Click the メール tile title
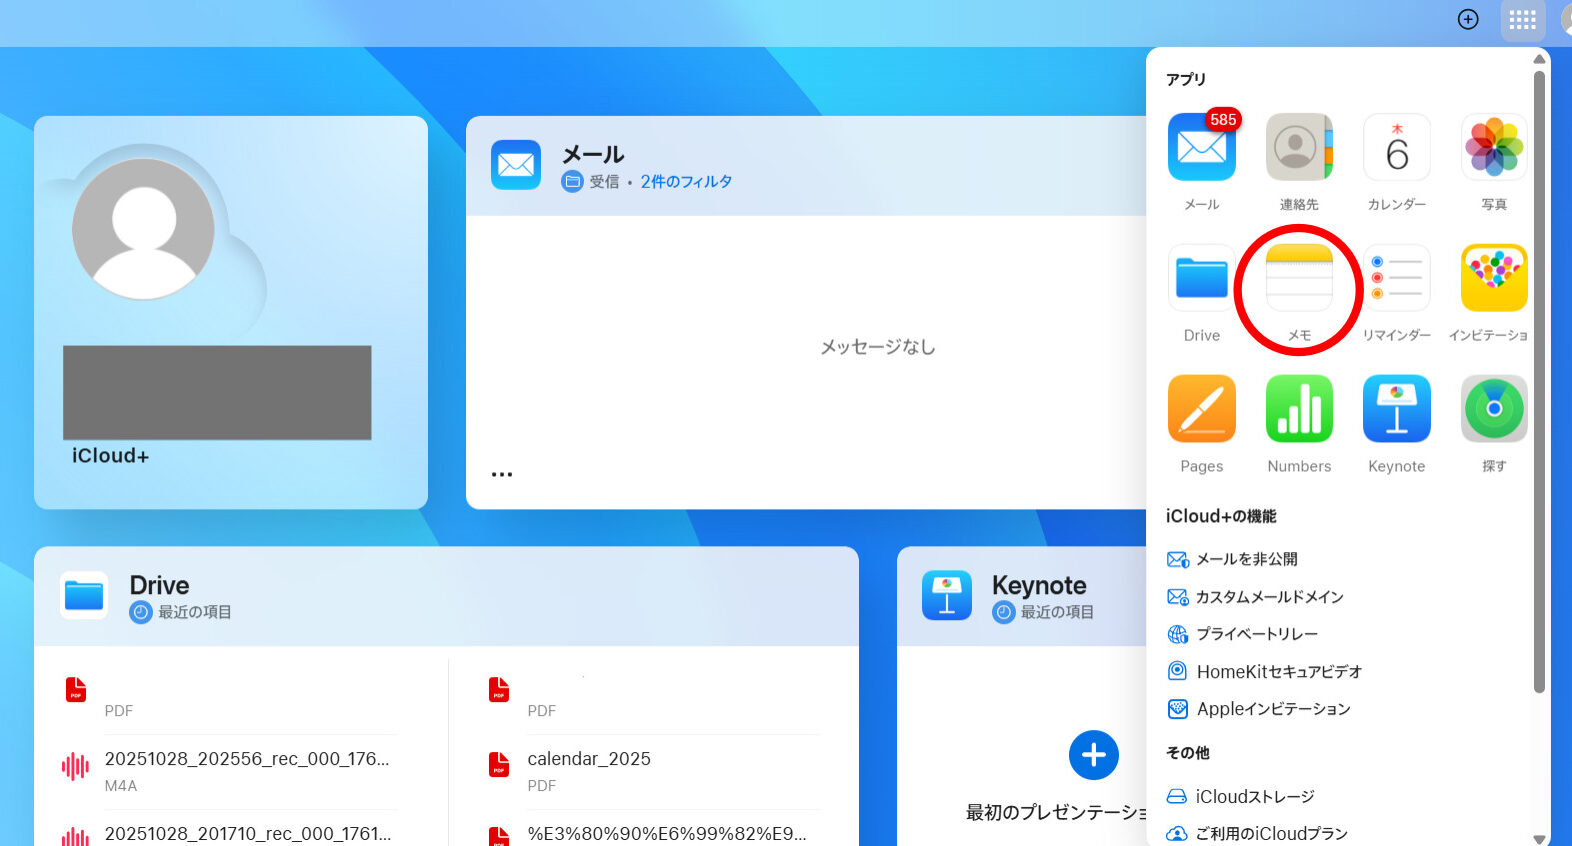1572x846 pixels. tap(593, 154)
